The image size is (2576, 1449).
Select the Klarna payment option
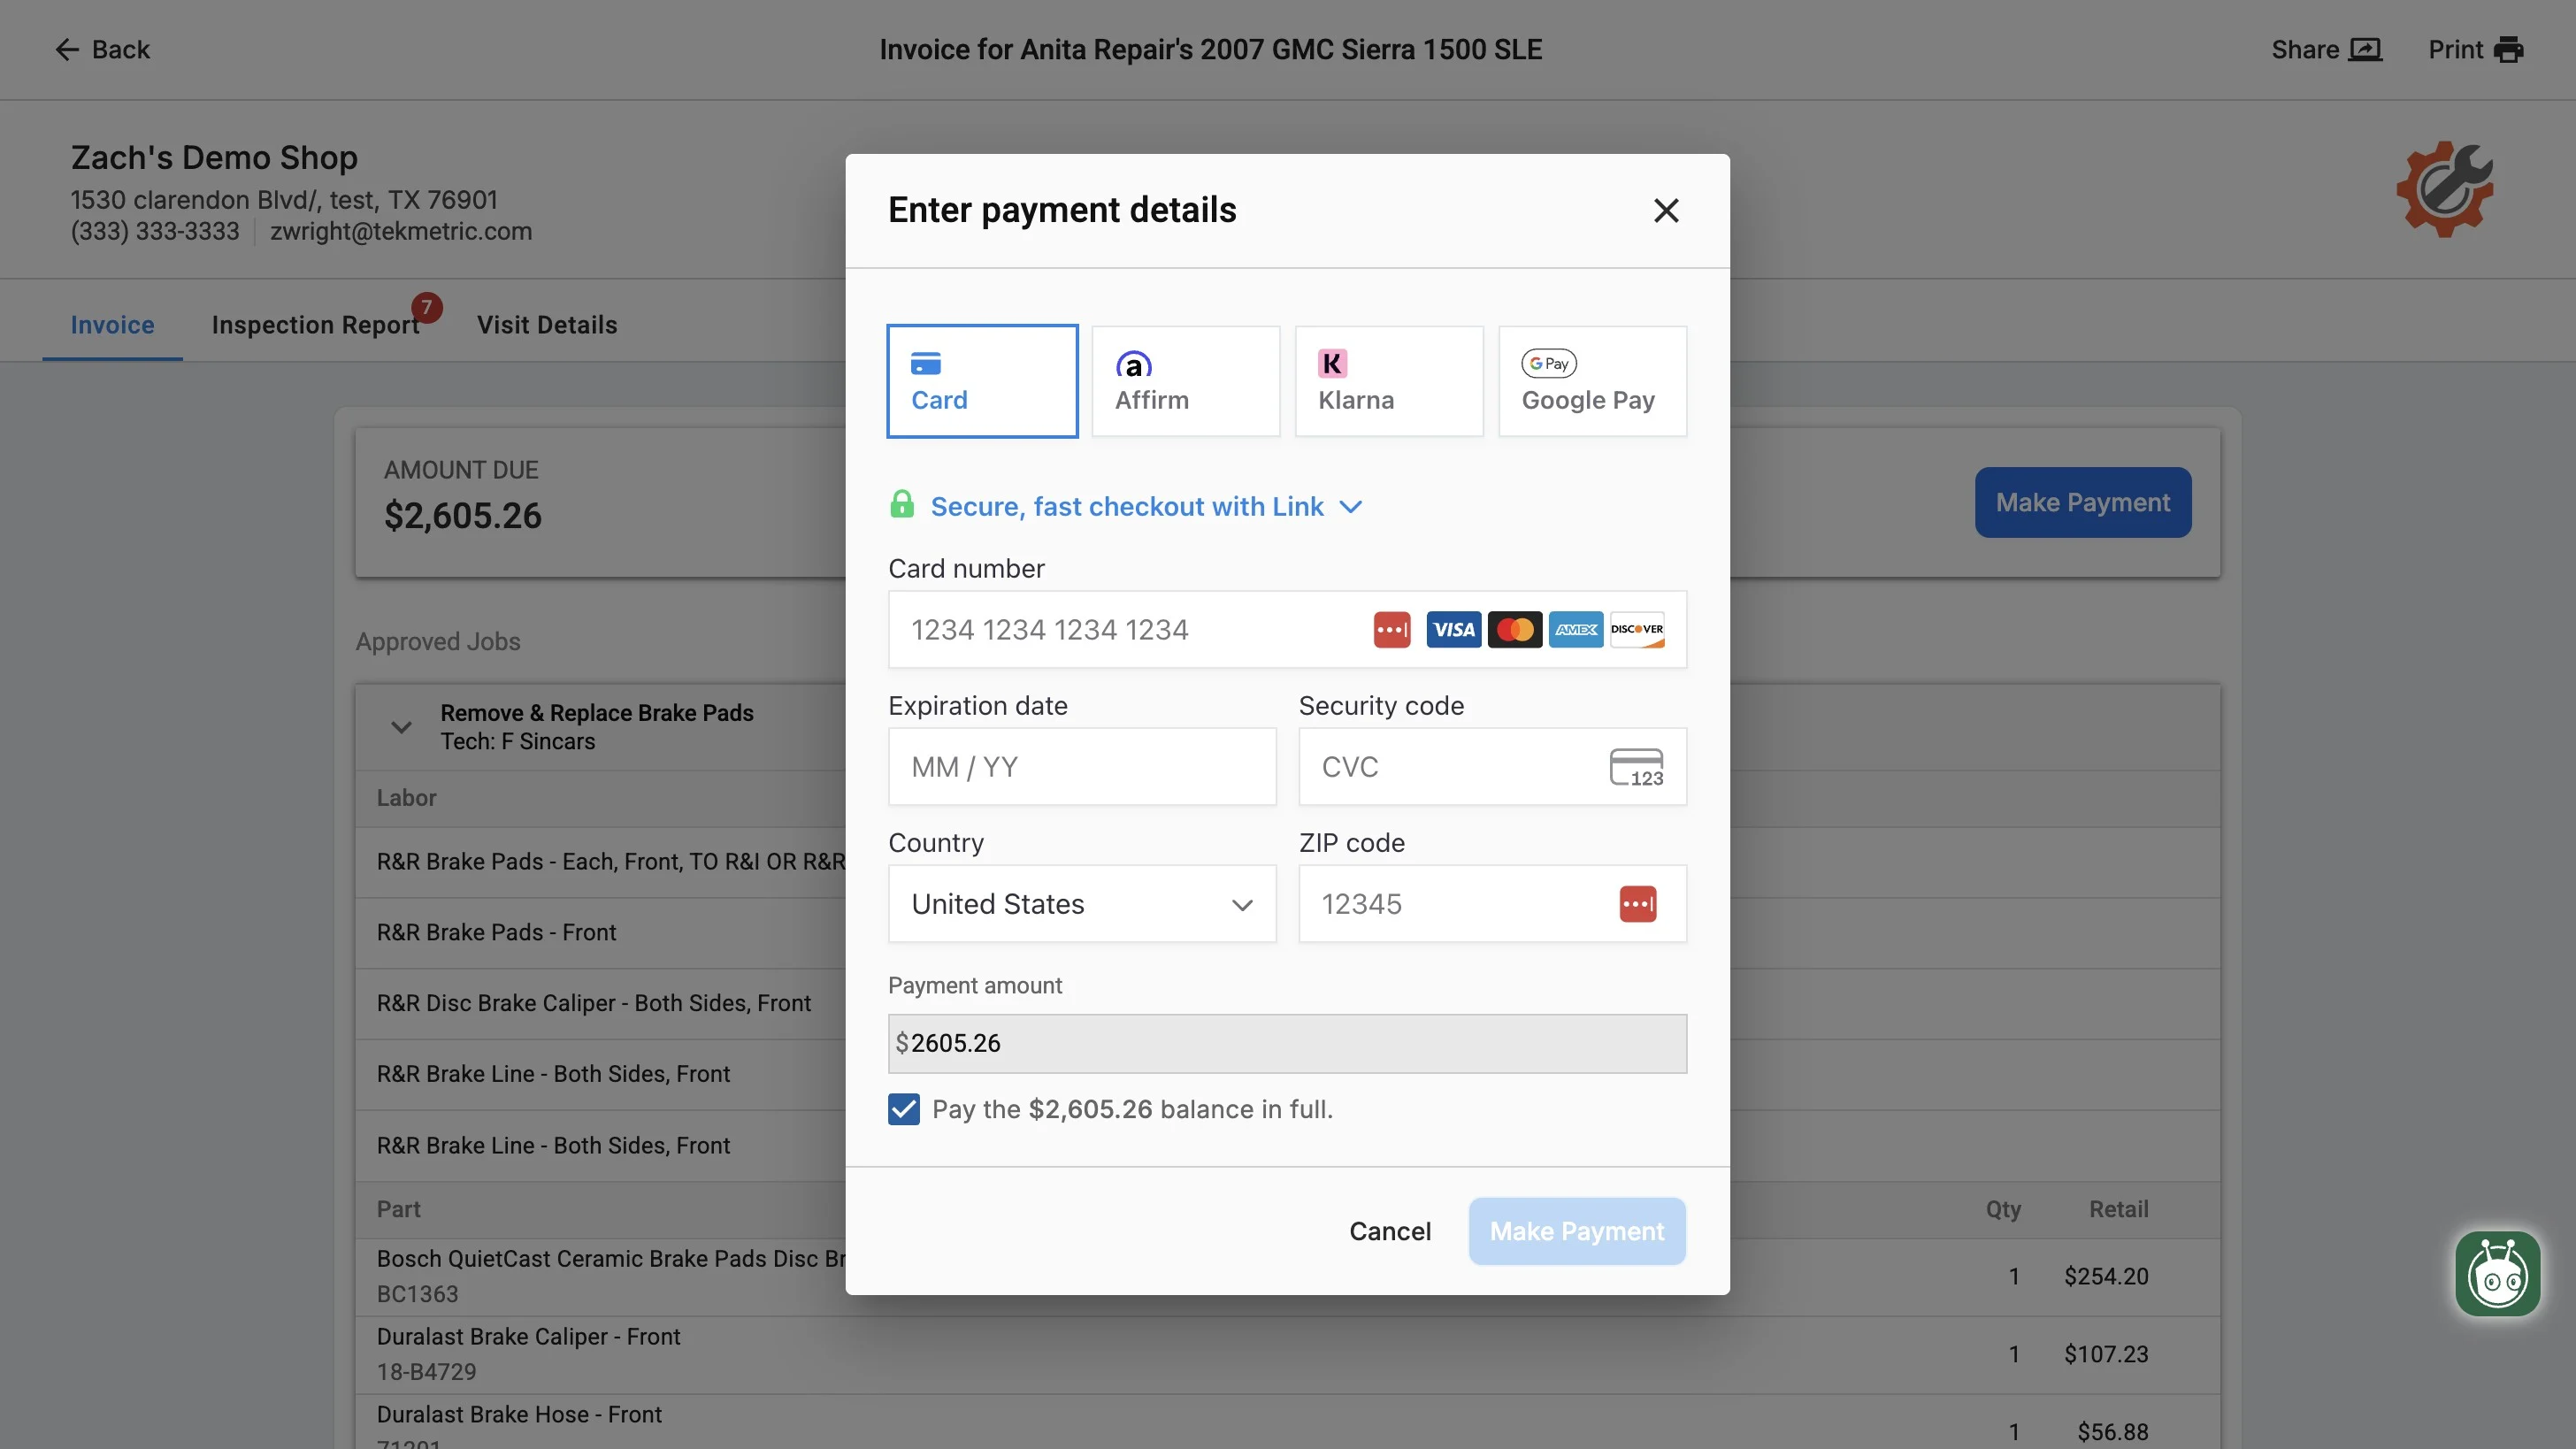coord(1388,381)
